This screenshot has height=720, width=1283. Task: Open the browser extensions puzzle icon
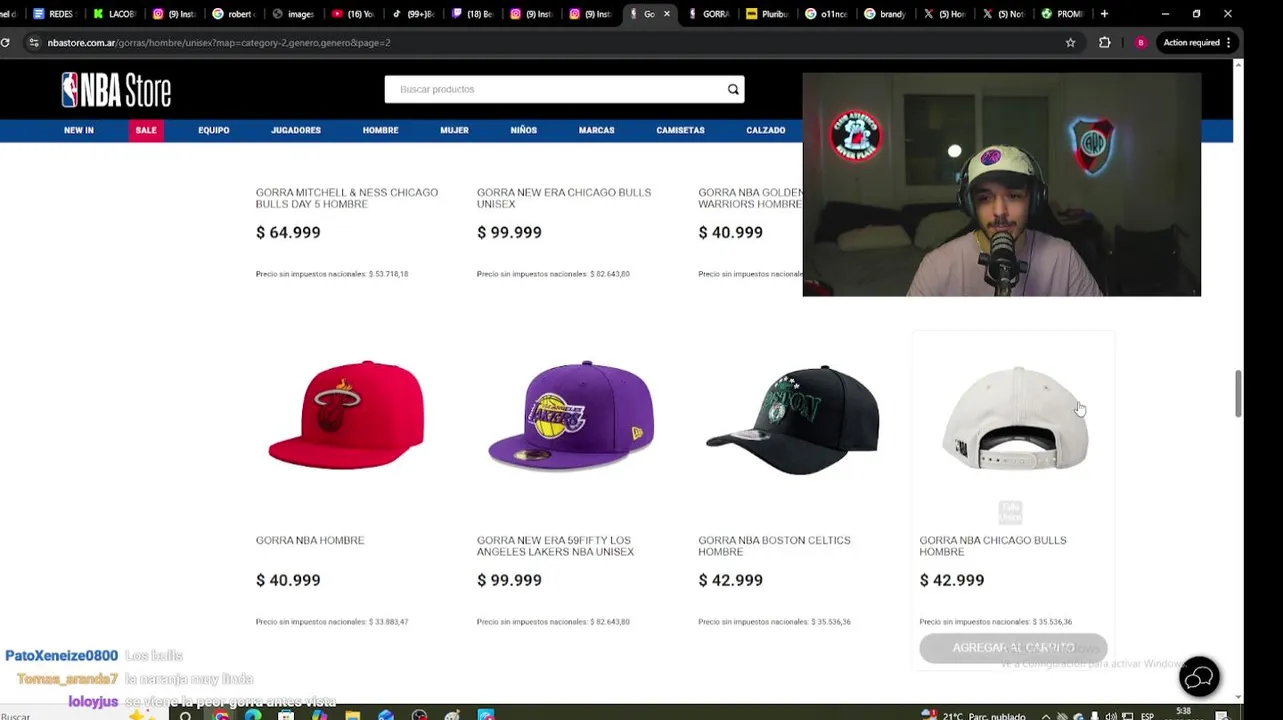point(1104,42)
